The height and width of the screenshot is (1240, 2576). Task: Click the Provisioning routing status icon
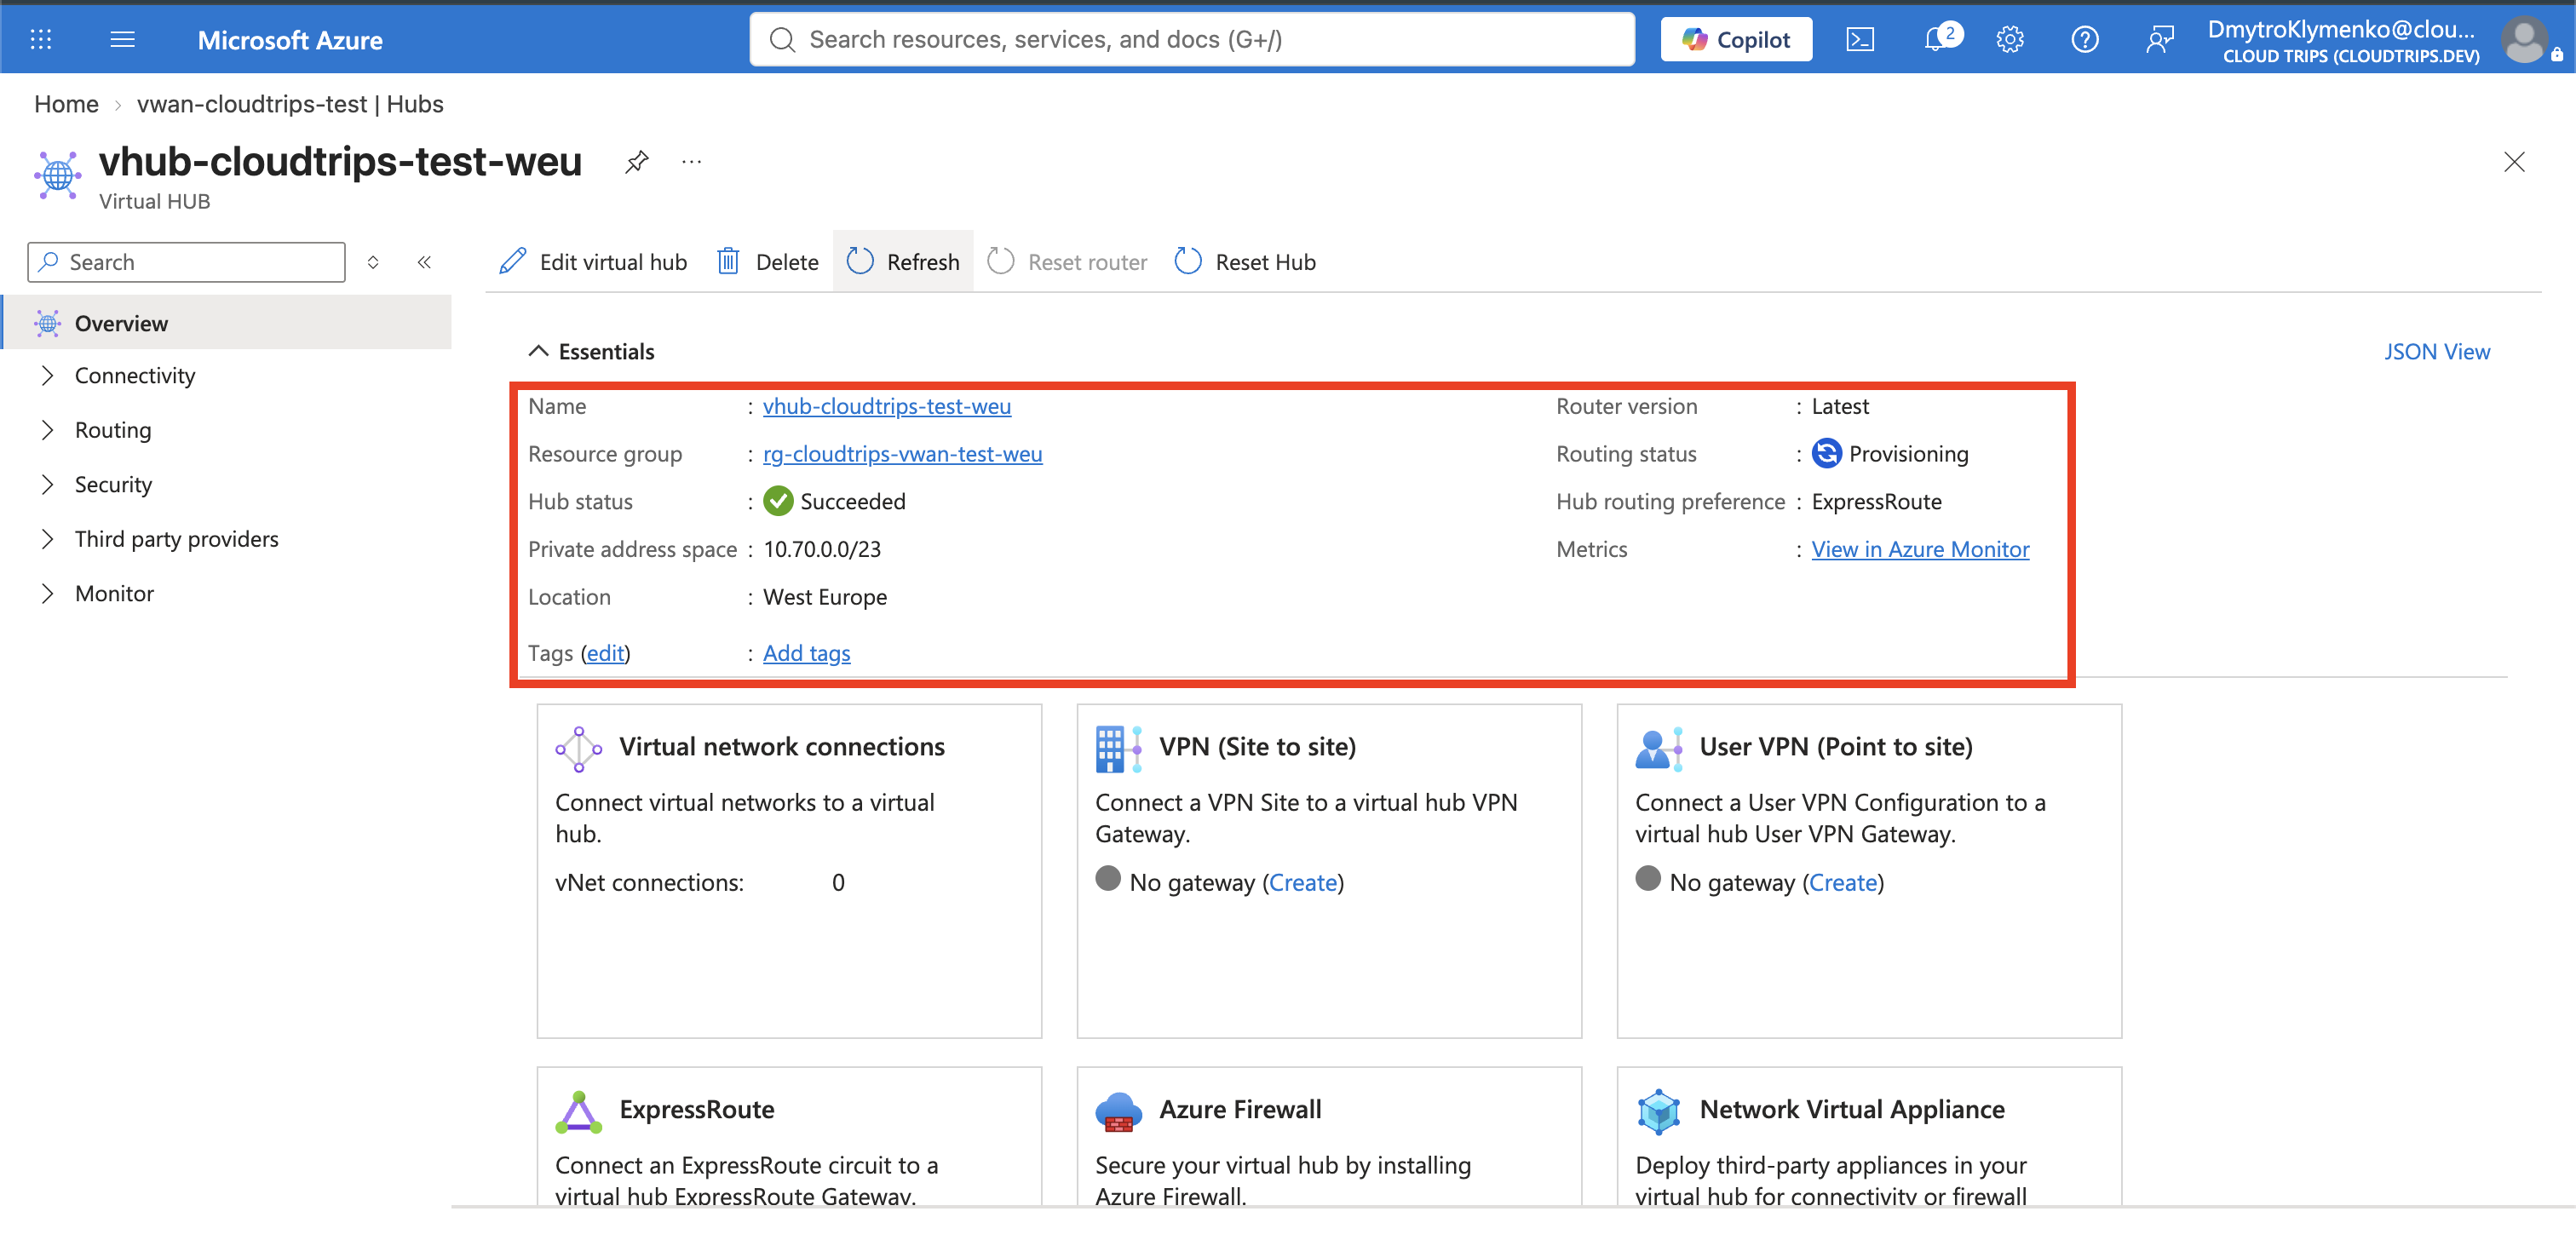pyautogui.click(x=1826, y=454)
